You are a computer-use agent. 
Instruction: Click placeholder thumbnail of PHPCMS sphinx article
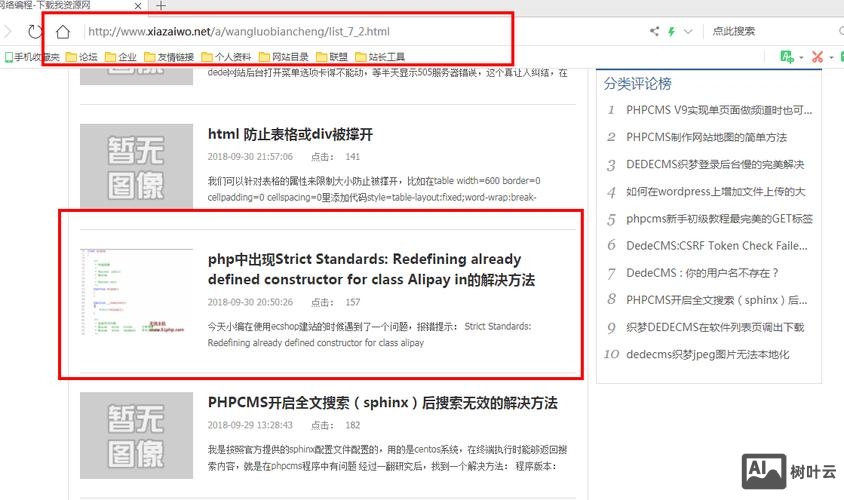[x=136, y=435]
